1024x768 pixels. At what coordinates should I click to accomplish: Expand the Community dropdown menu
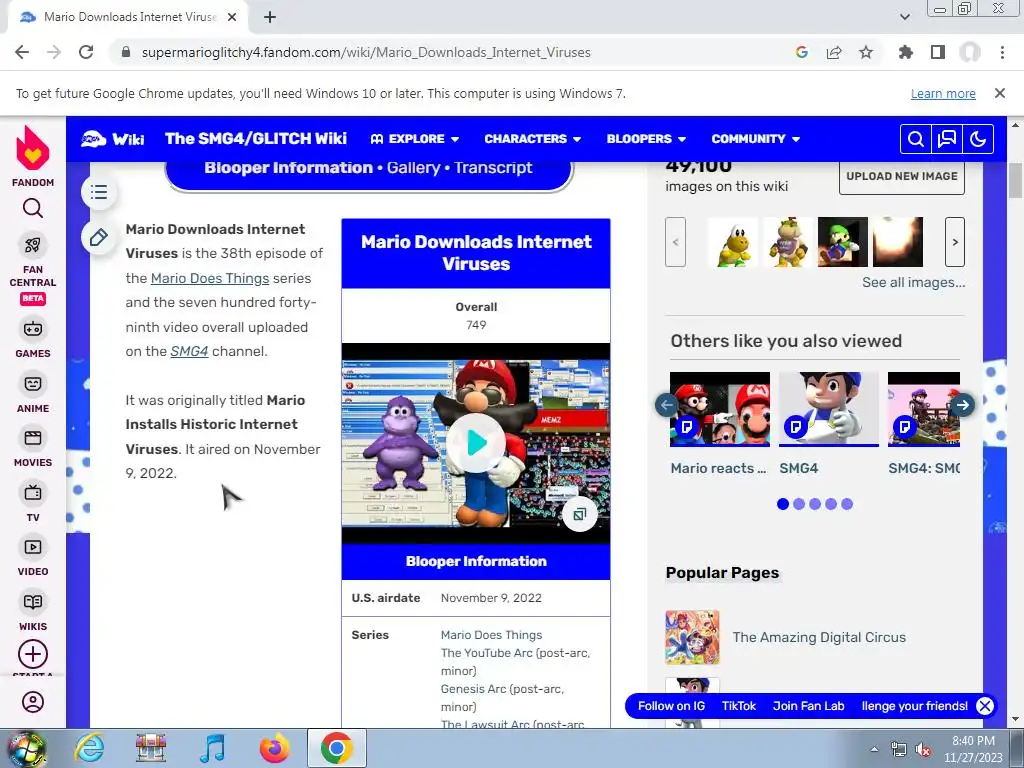click(x=756, y=139)
